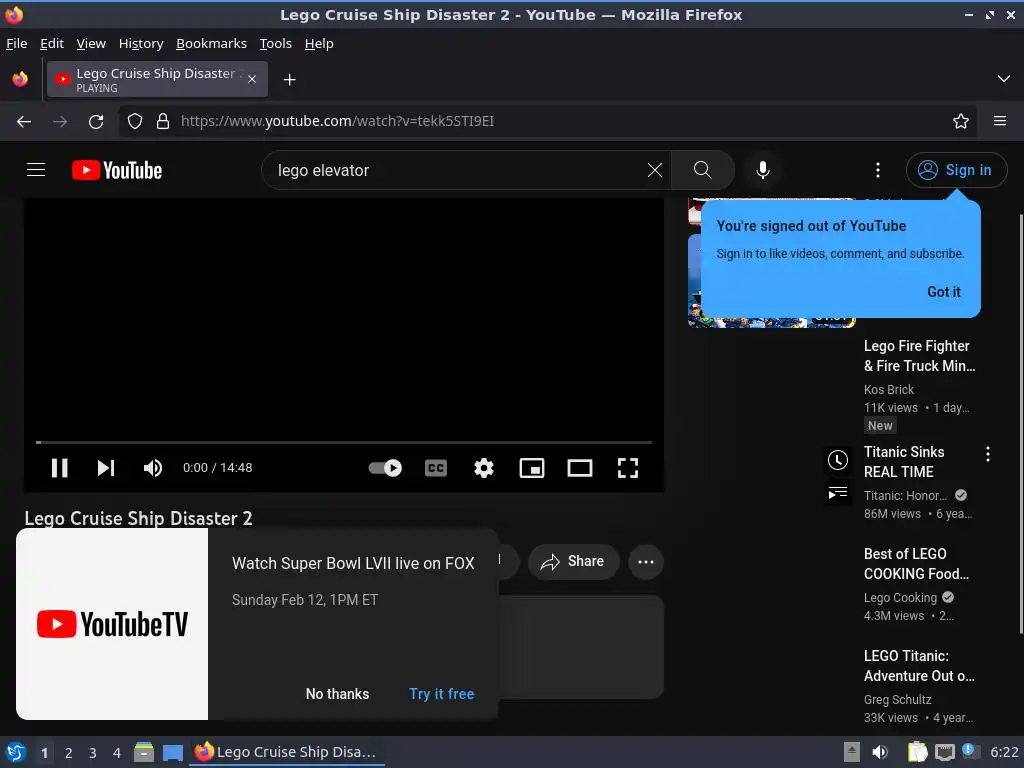Open YouTube hamburger guide menu
Screen dimensions: 1024x768
click(x=36, y=170)
